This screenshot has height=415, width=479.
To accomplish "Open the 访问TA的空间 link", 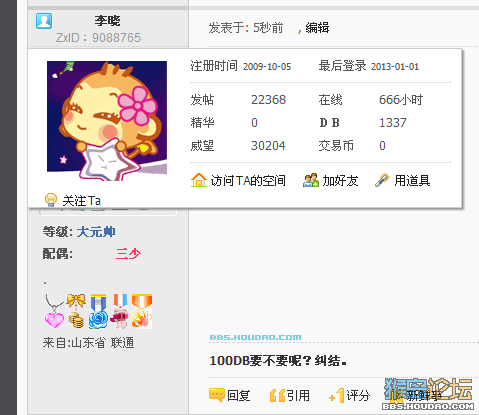I will pos(248,181).
